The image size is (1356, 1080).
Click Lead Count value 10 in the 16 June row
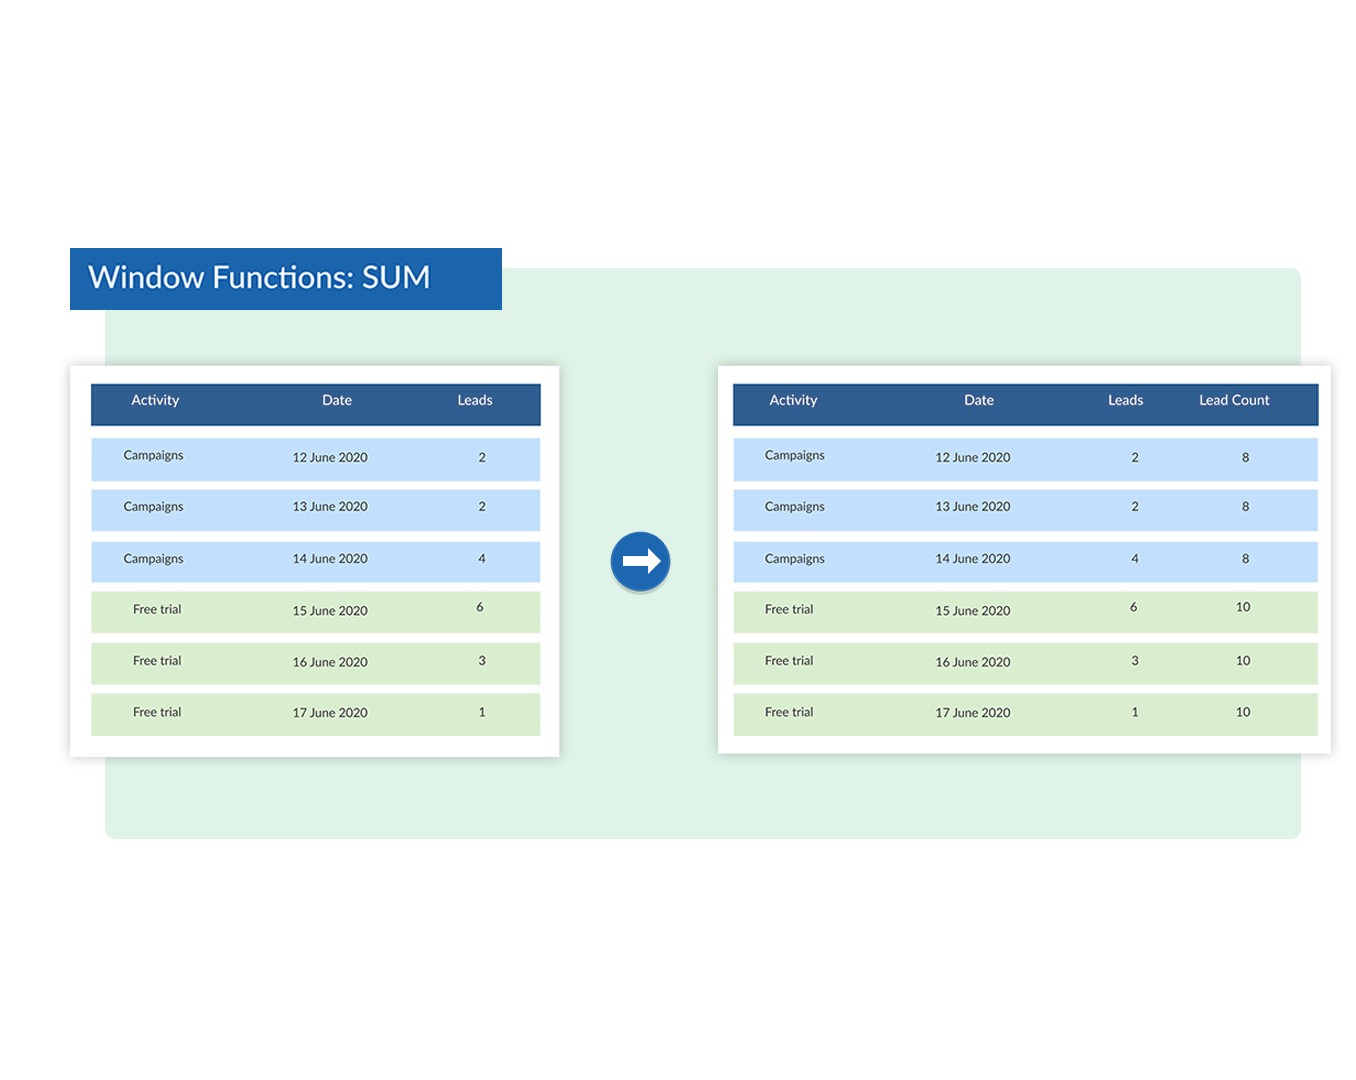pyautogui.click(x=1243, y=661)
